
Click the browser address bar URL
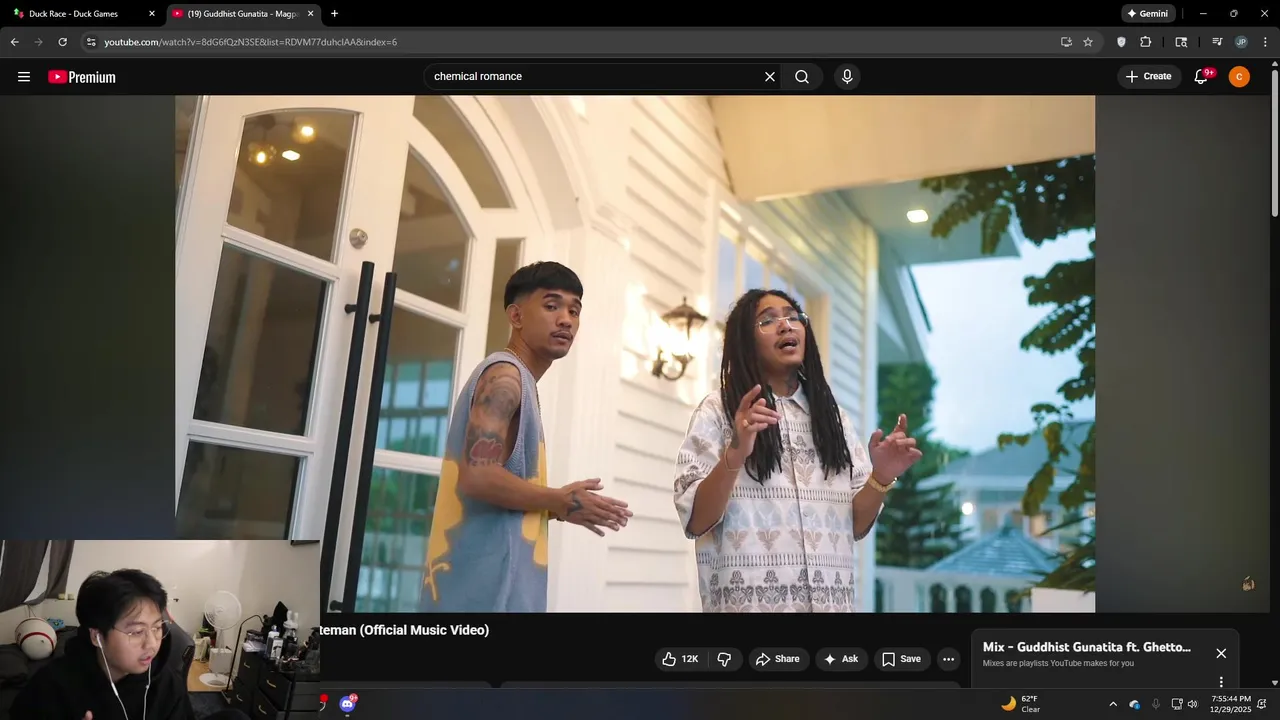tap(250, 42)
